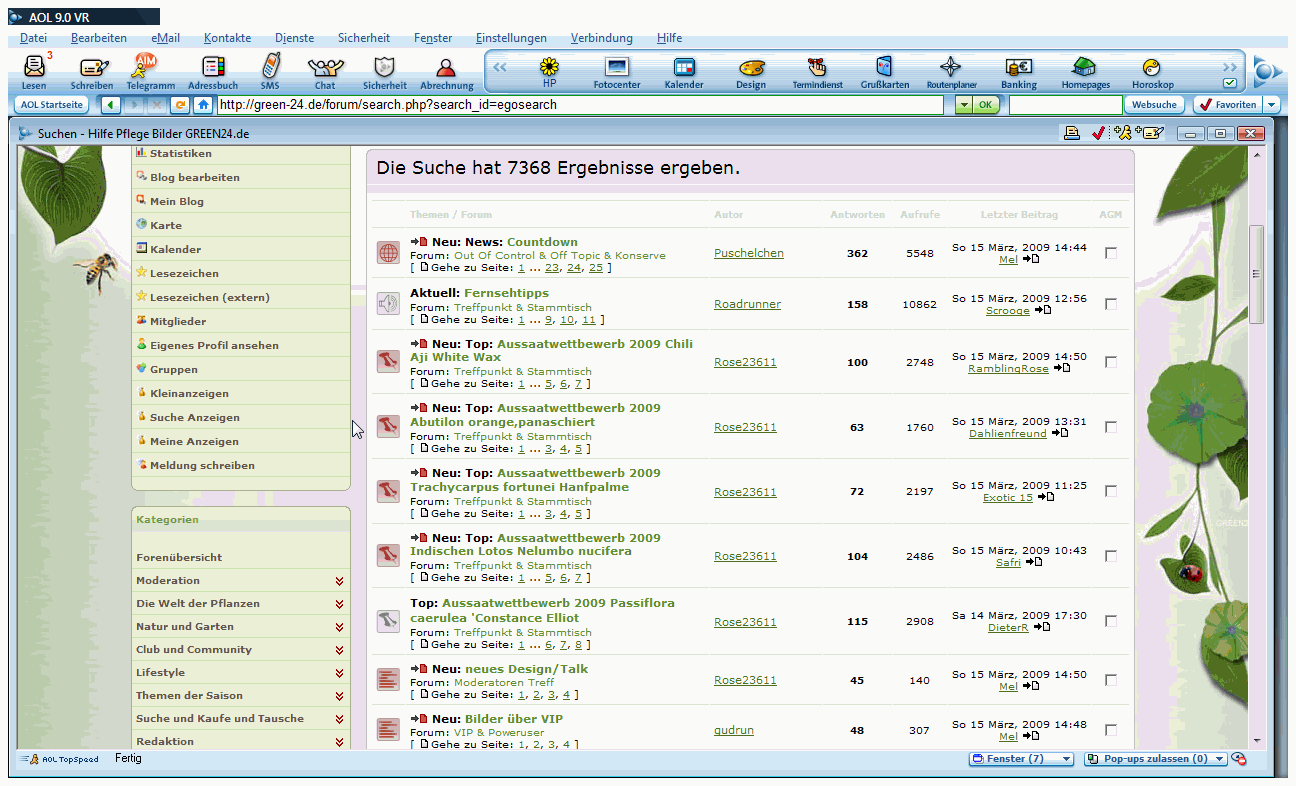The image size is (1296, 786).
Task: Open the Fenster (7) dropdown
Action: click(x=1021, y=759)
